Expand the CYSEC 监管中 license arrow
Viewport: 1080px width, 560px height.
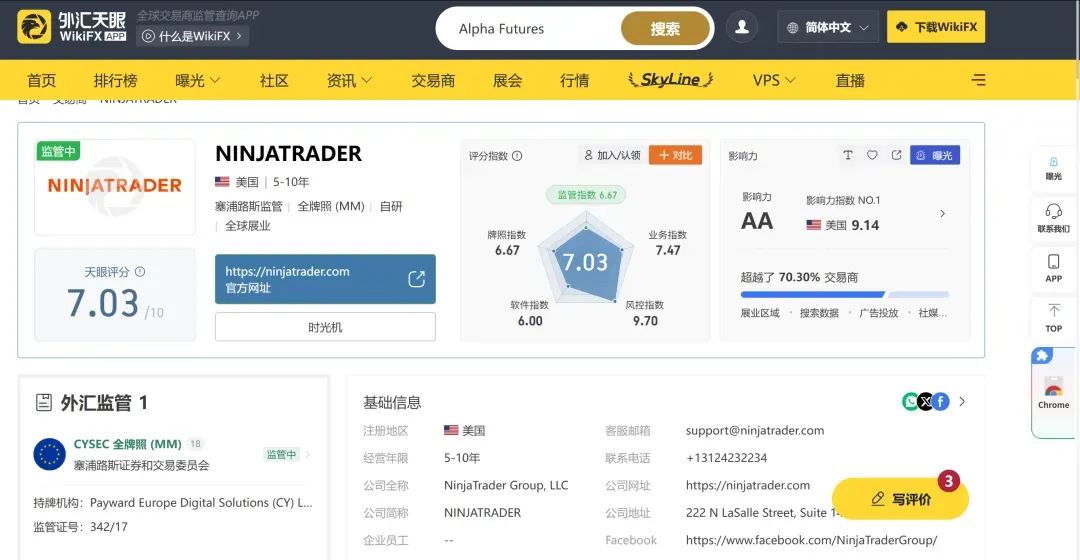[308, 455]
